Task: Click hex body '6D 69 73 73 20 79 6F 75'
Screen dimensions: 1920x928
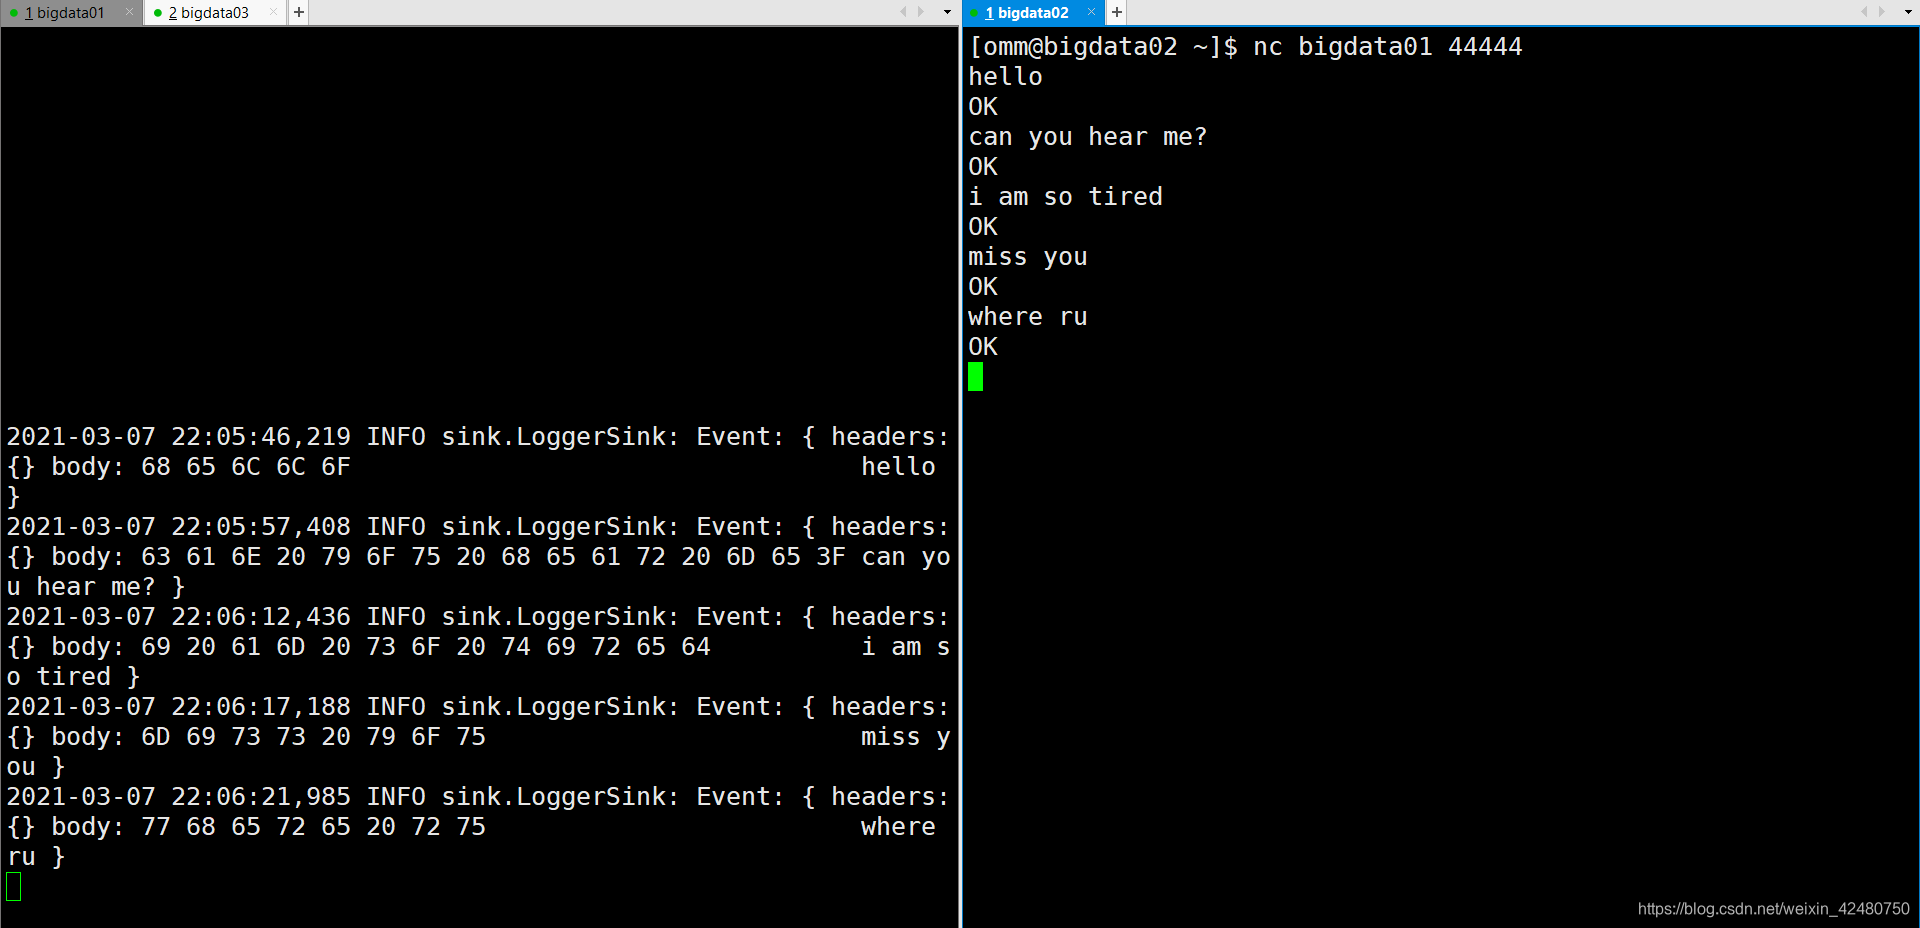Action: click(313, 737)
